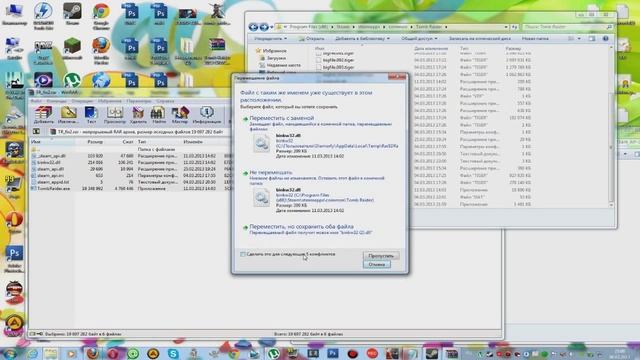Click the Steam desktop shortcut
640x360 pixels.
pyautogui.click(x=72, y=13)
